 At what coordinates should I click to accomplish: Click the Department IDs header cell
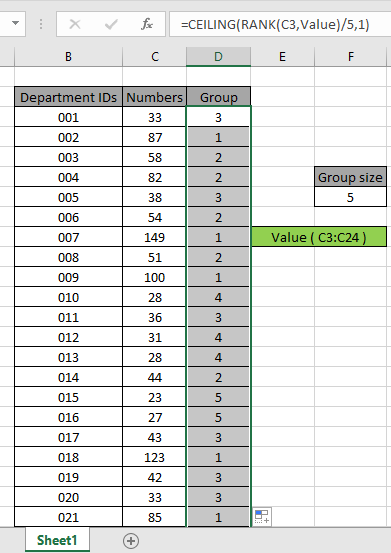pyautogui.click(x=68, y=97)
